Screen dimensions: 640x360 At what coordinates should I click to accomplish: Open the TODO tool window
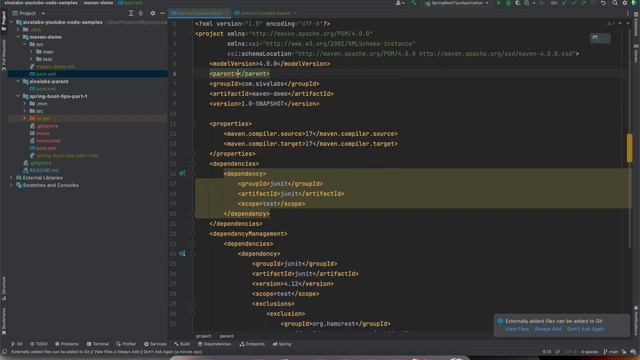pos(39,344)
